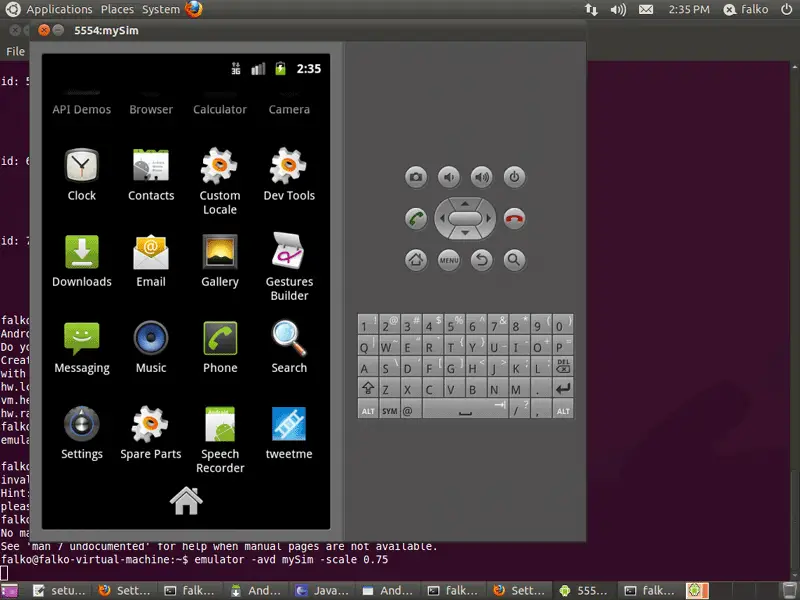Click the red end-call hardware button
Viewport: 800px width, 600px height.
click(x=514, y=219)
